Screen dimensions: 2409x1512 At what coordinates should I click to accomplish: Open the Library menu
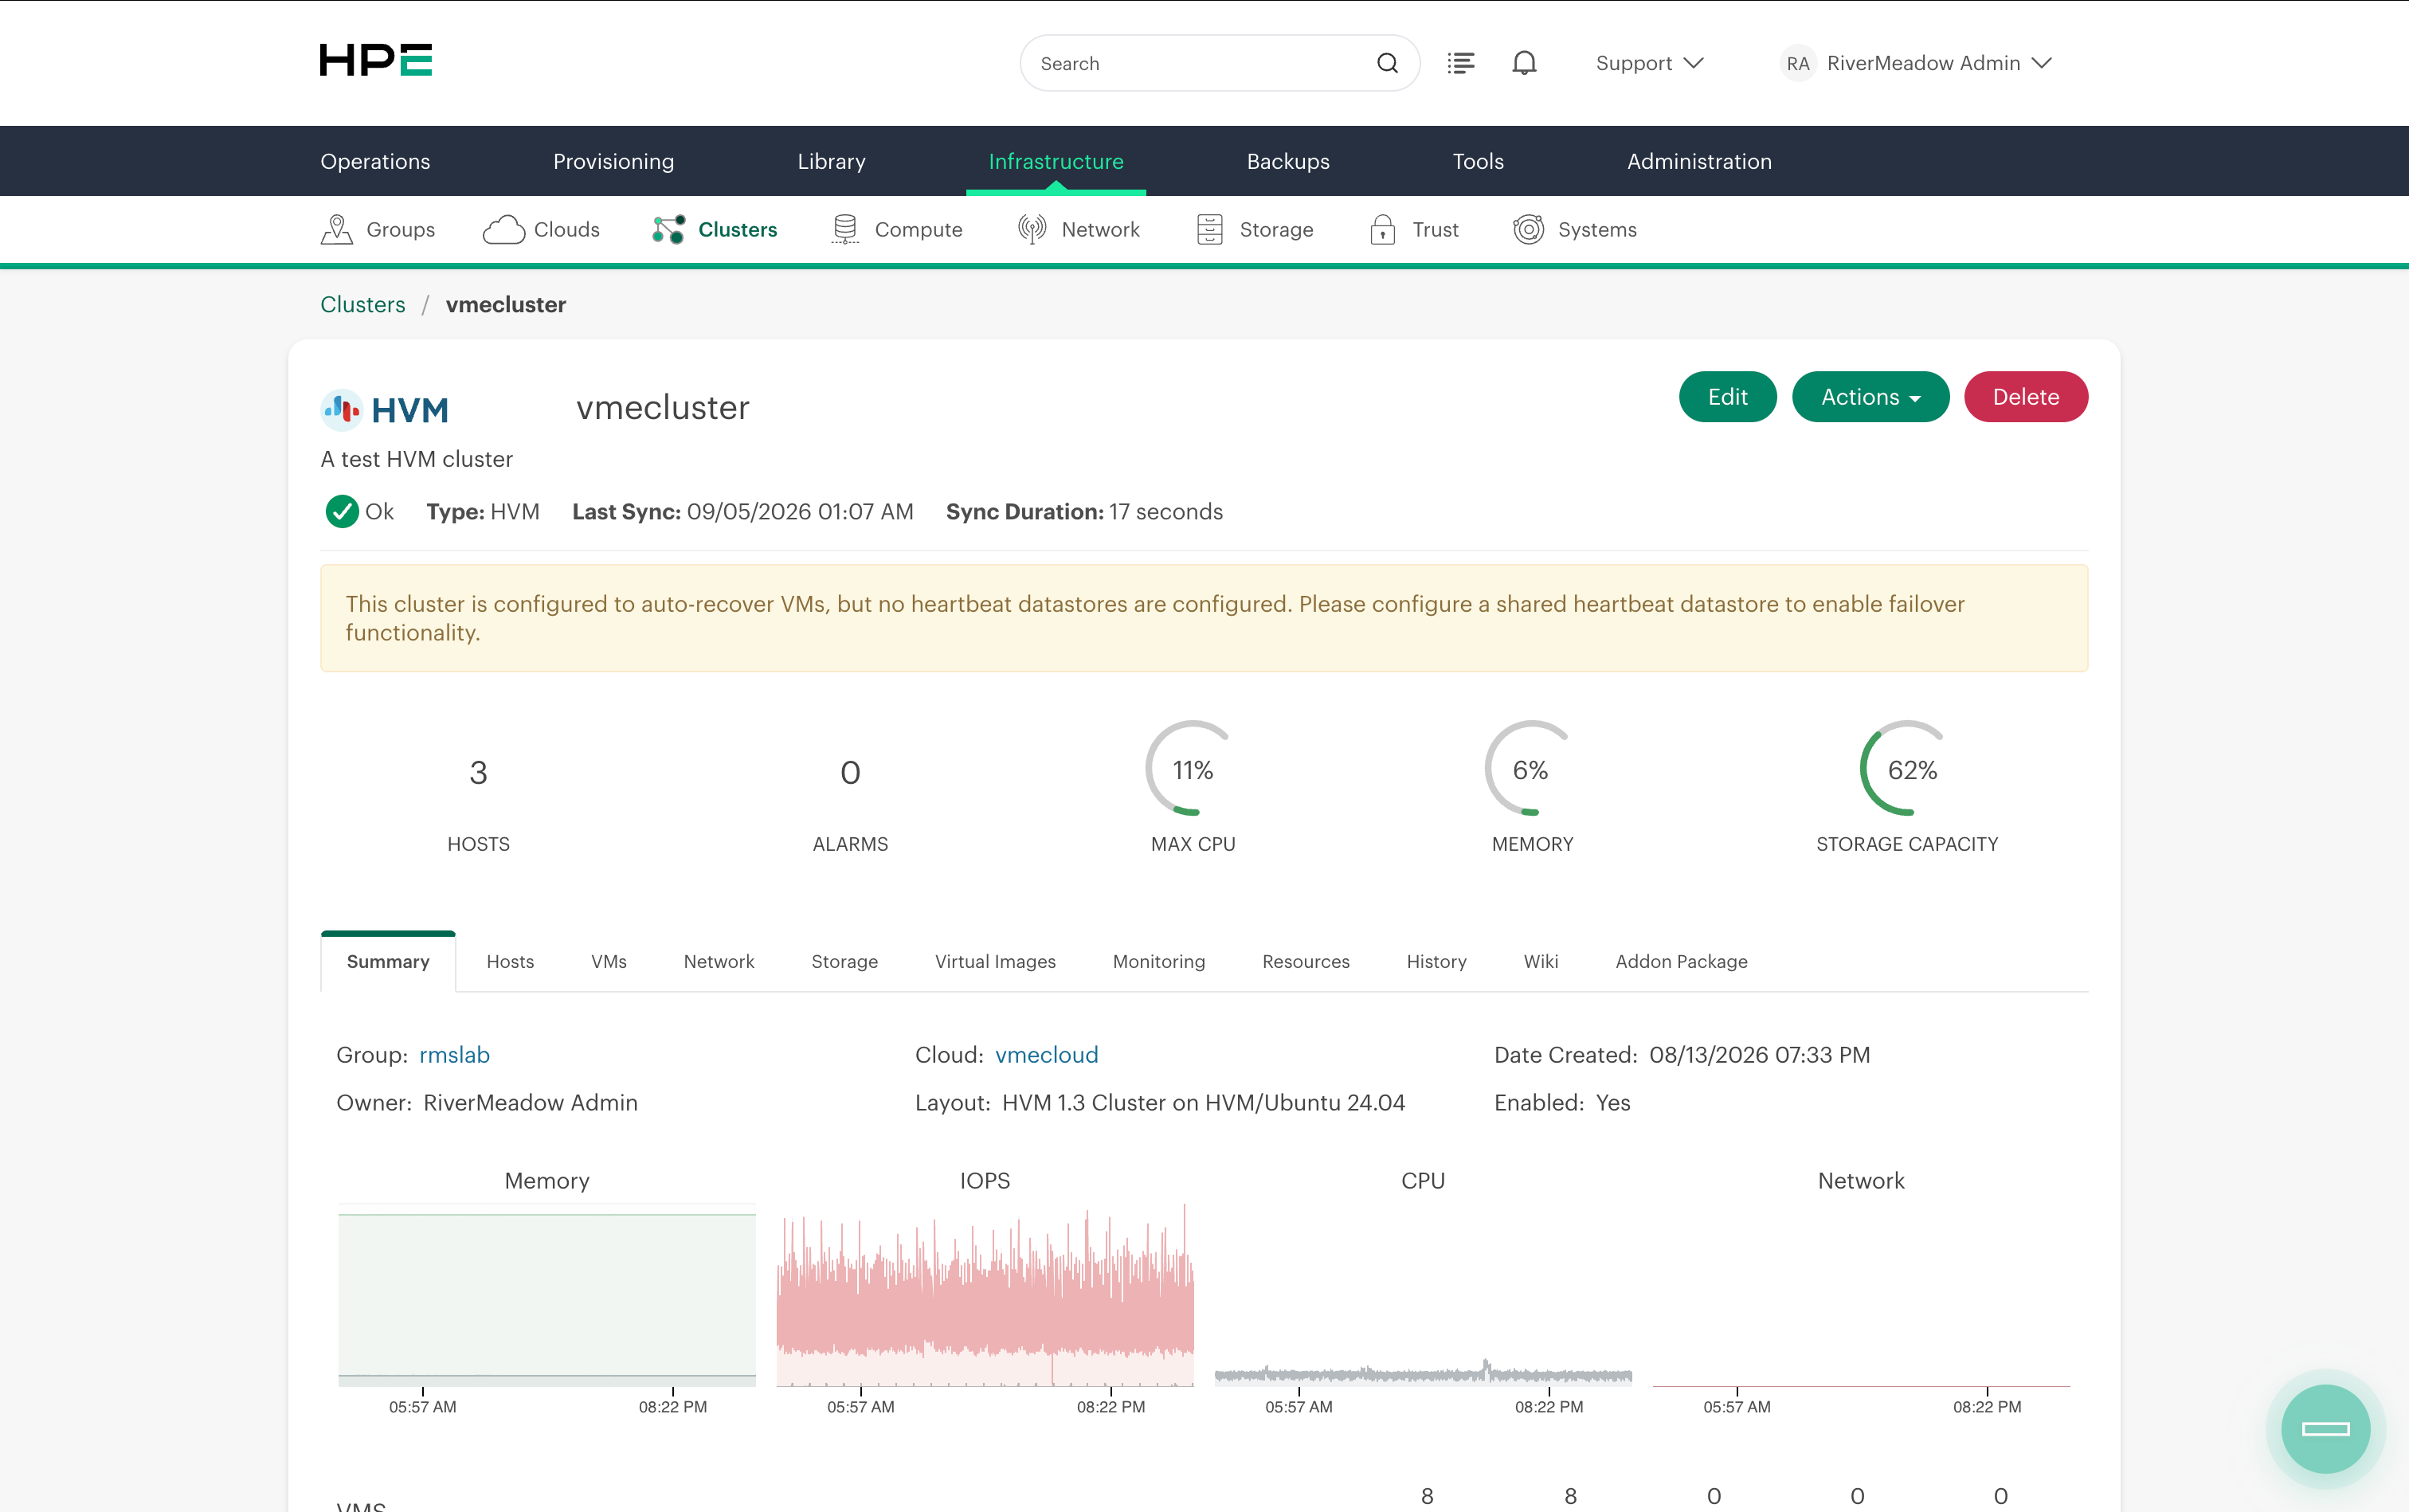(831, 161)
